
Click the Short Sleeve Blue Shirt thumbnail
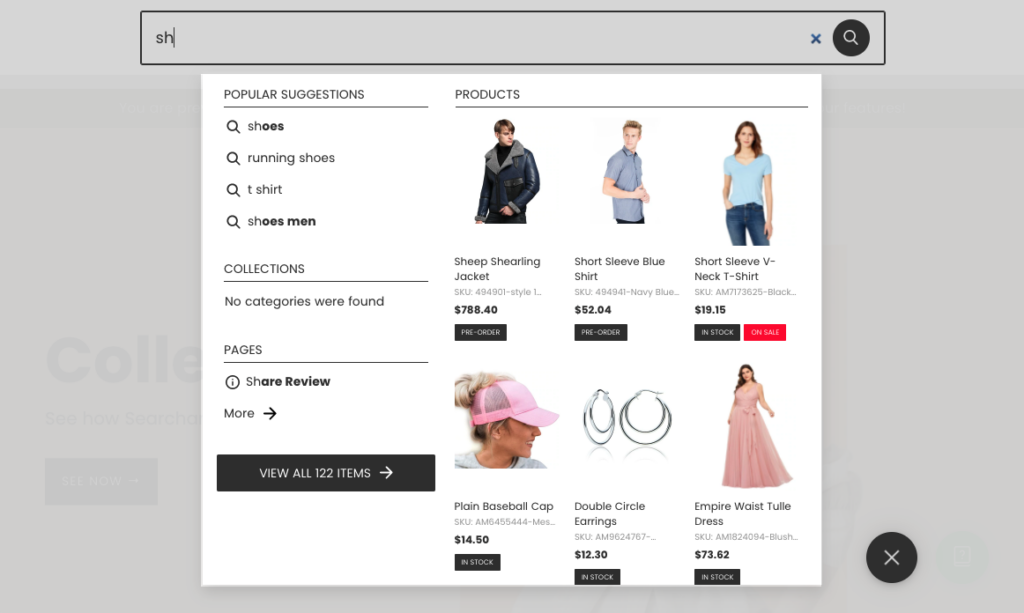pyautogui.click(x=625, y=170)
